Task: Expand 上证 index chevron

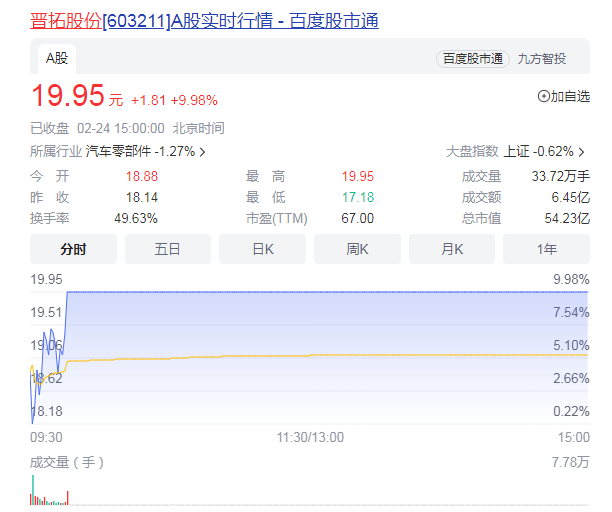Action: point(581,152)
